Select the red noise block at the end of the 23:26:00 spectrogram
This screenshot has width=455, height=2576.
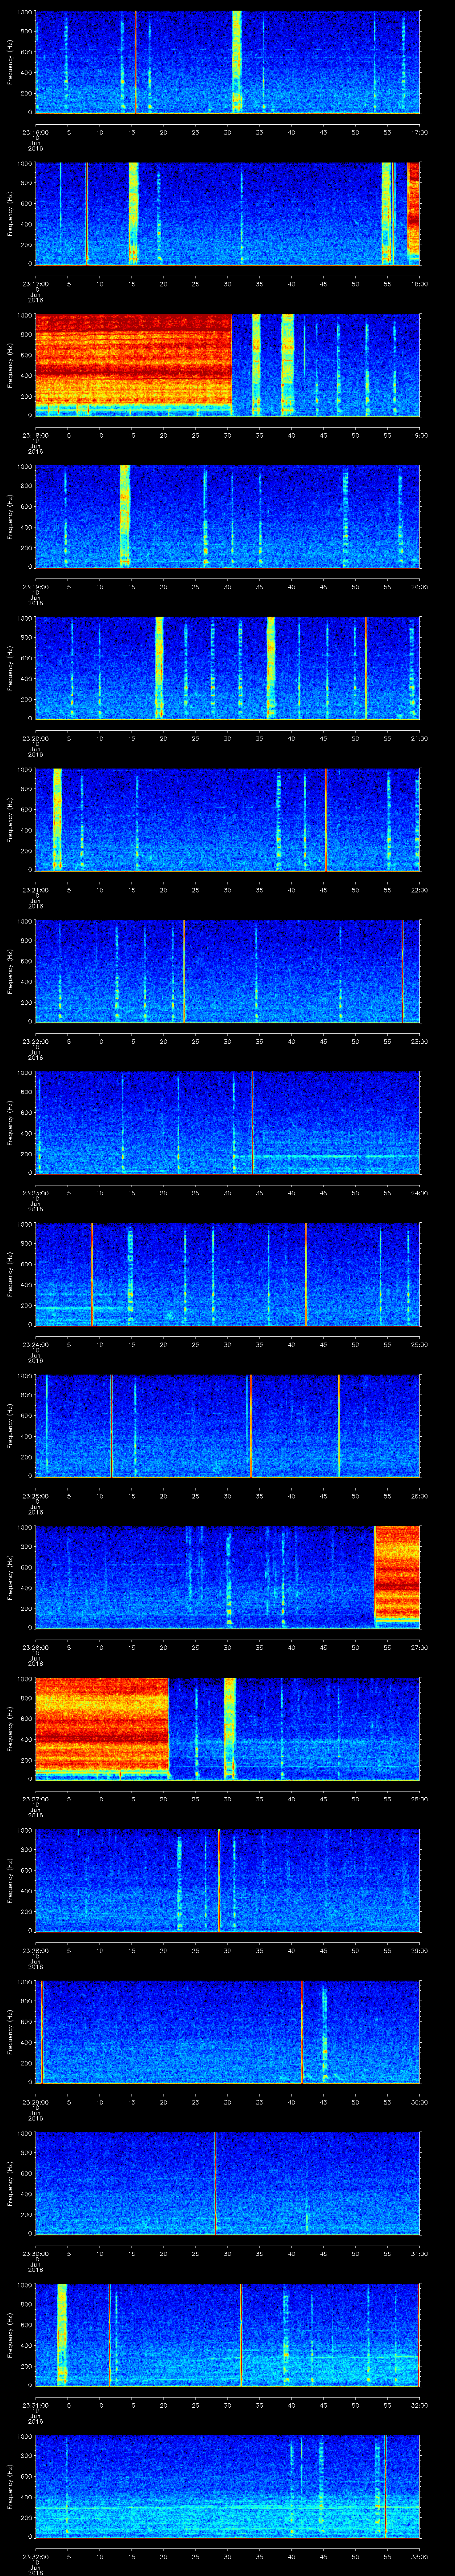coord(397,1577)
